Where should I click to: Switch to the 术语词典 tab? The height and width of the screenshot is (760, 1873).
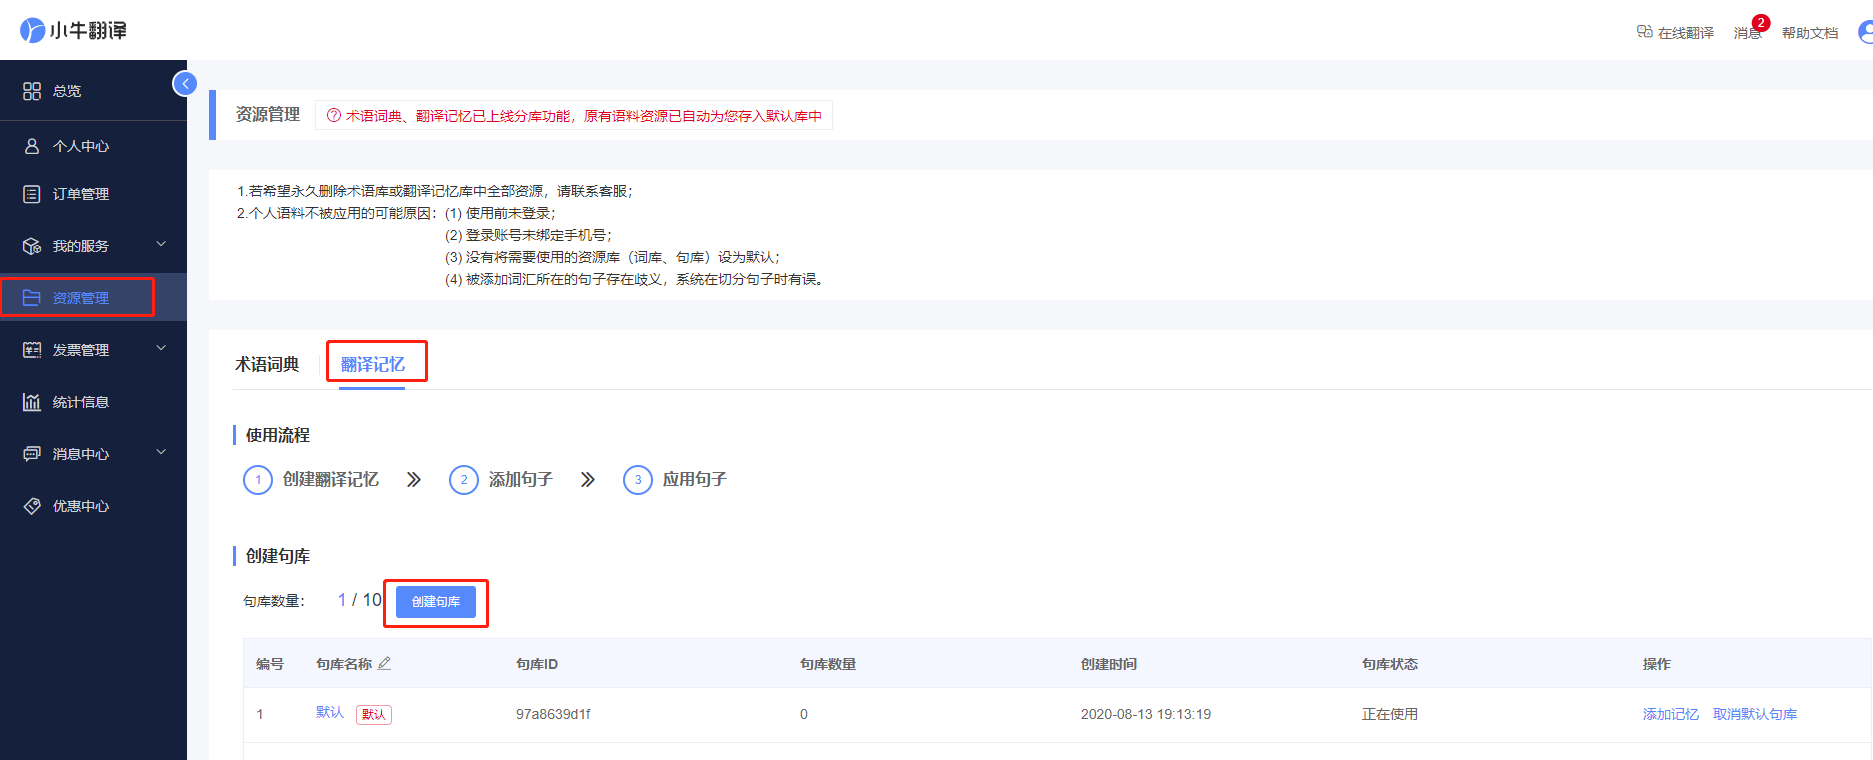point(267,365)
